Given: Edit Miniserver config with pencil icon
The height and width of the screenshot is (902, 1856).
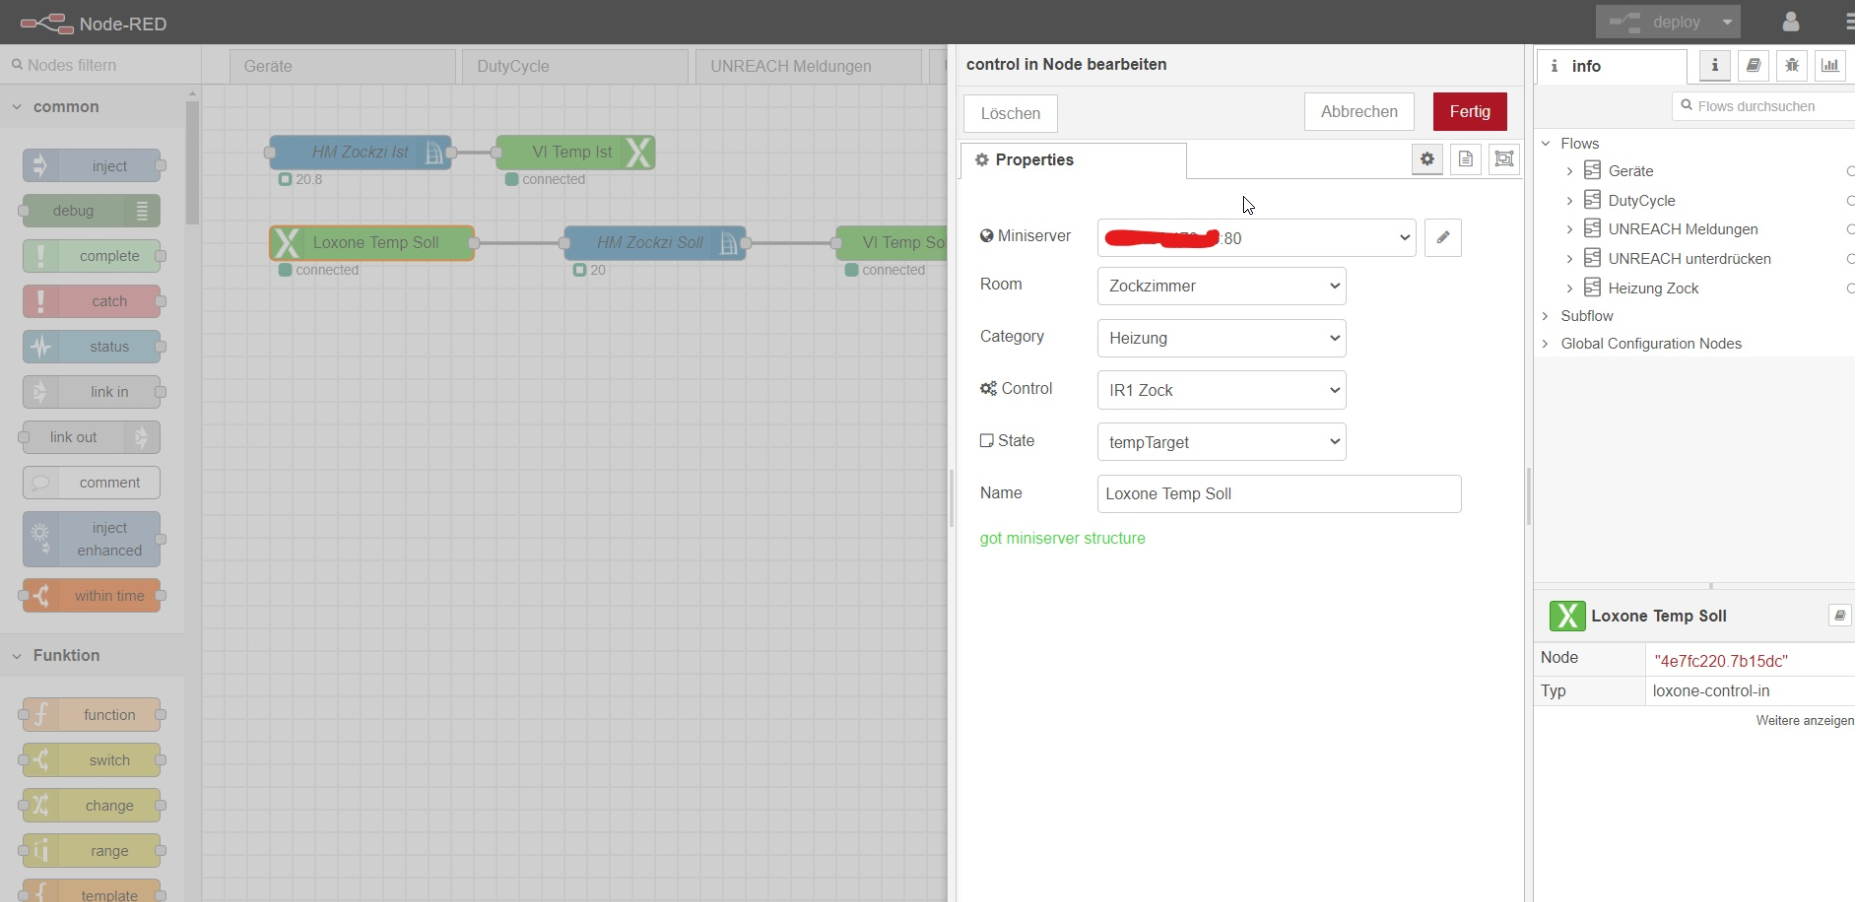Looking at the screenshot, I should (x=1443, y=237).
